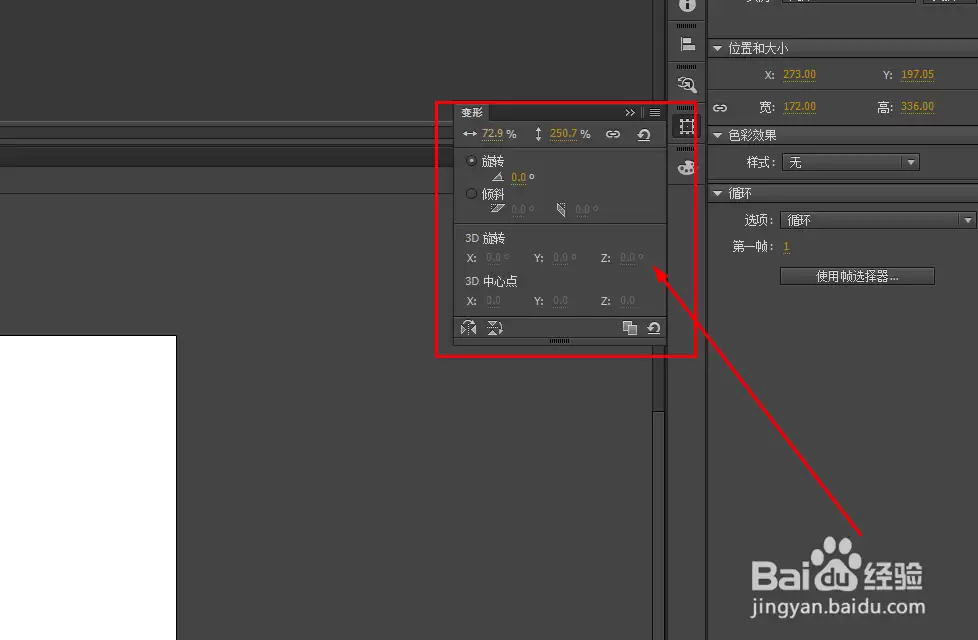The width and height of the screenshot is (978, 640).
Task: Collapse the 色彩效果 section
Action: point(717,135)
